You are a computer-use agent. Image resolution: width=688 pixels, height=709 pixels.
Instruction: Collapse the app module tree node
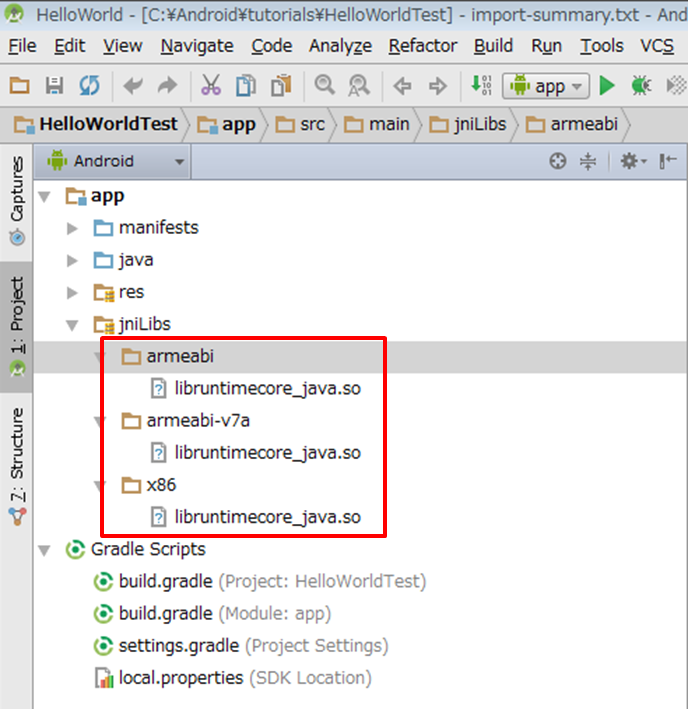pyautogui.click(x=45, y=197)
